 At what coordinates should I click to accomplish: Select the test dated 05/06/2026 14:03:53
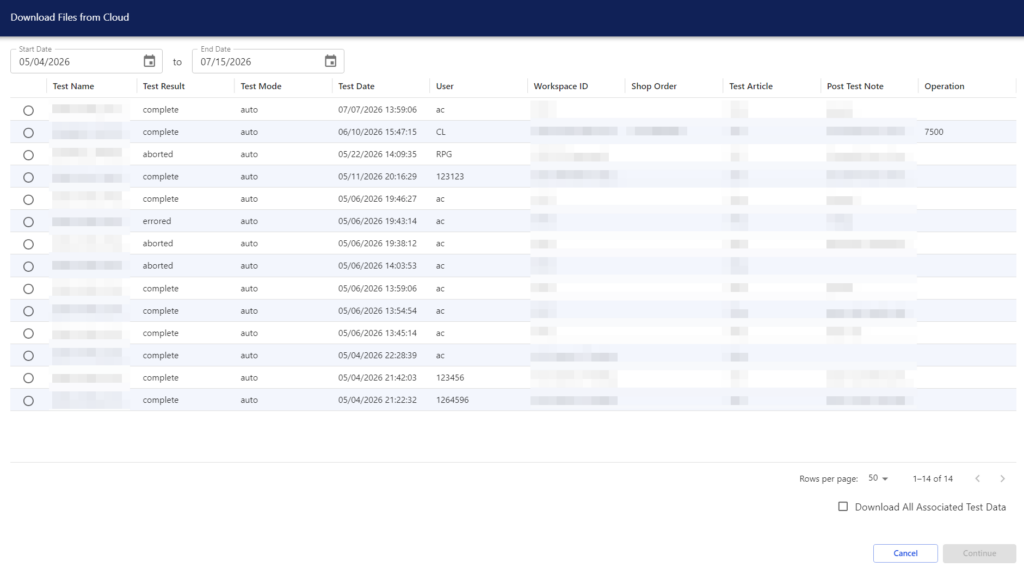click(x=28, y=267)
